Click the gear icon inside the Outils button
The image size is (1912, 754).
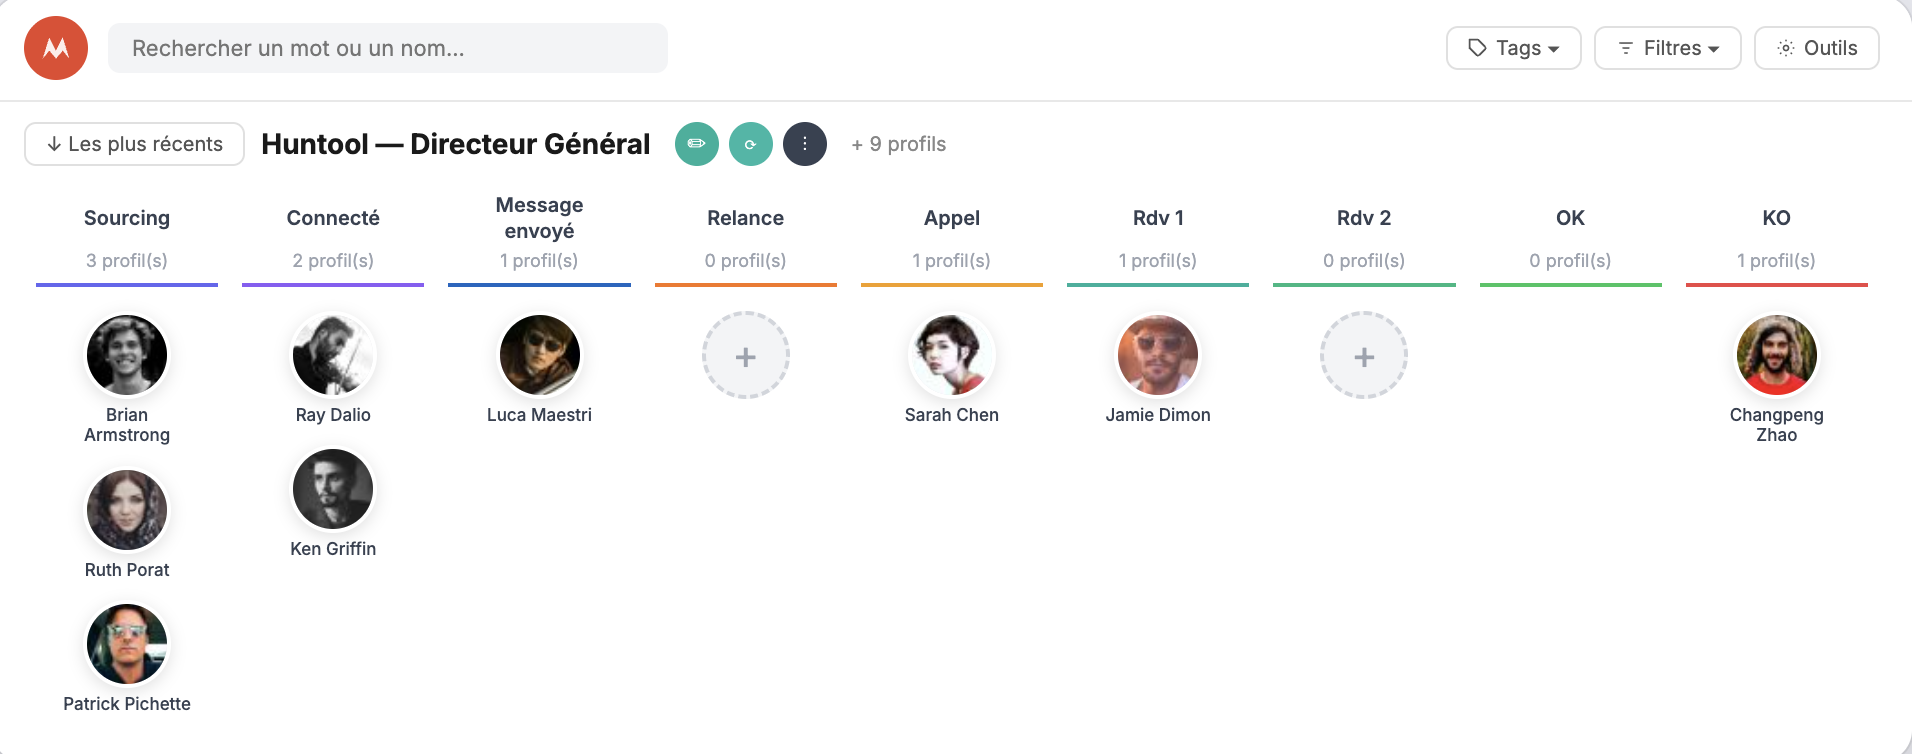click(1786, 47)
